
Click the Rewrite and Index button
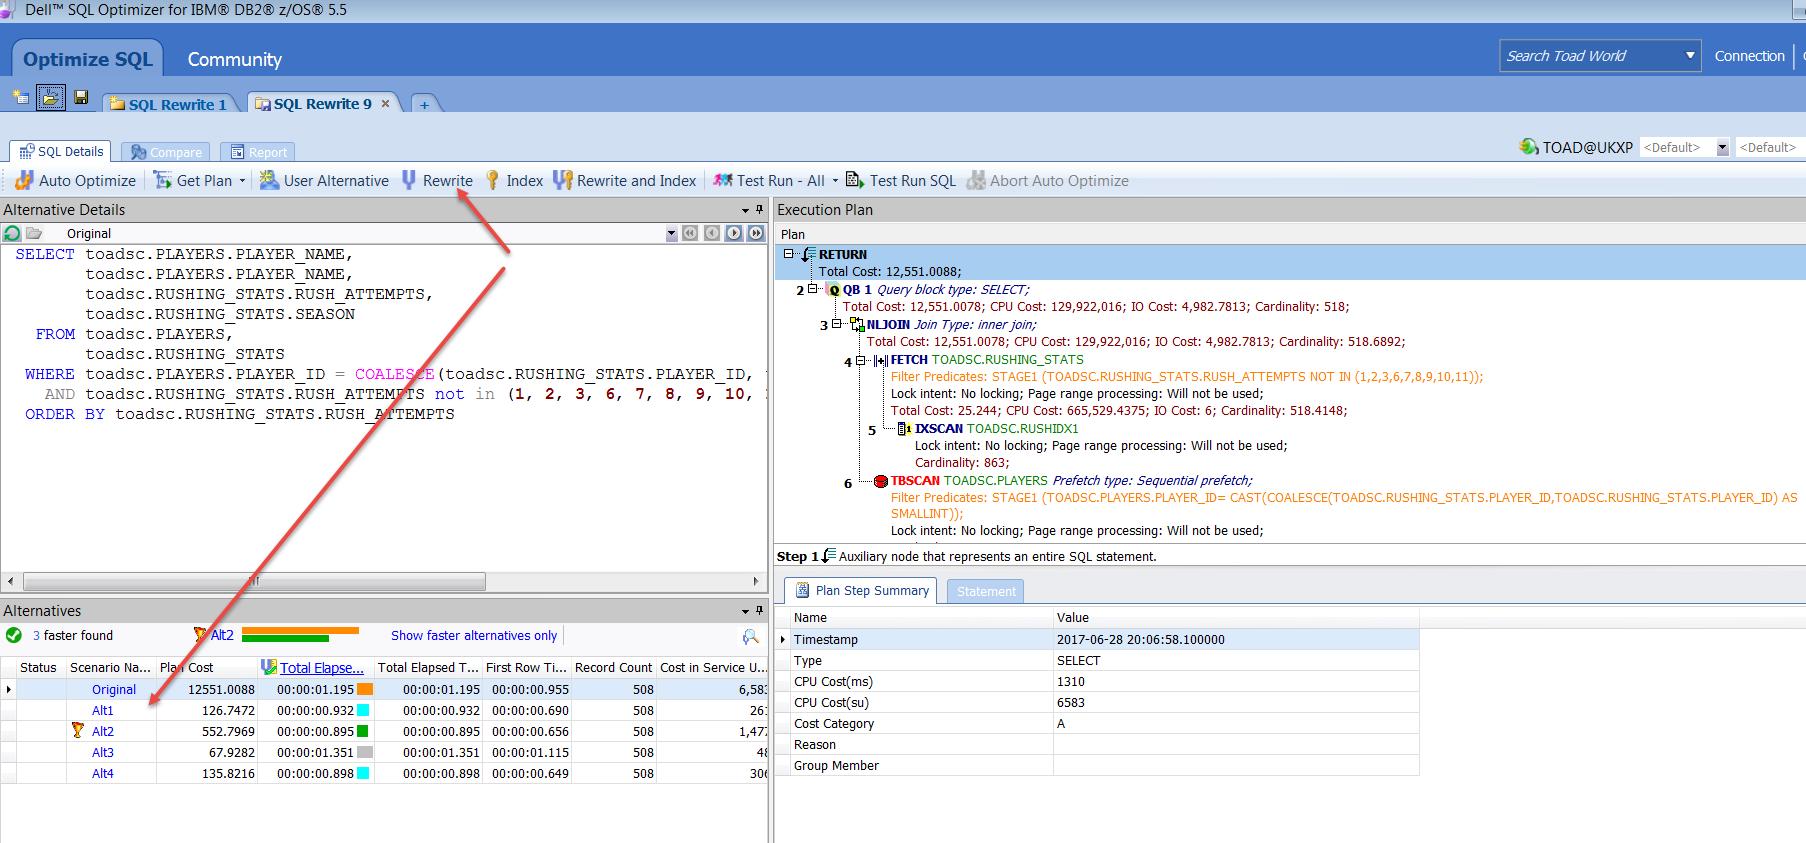coord(625,181)
